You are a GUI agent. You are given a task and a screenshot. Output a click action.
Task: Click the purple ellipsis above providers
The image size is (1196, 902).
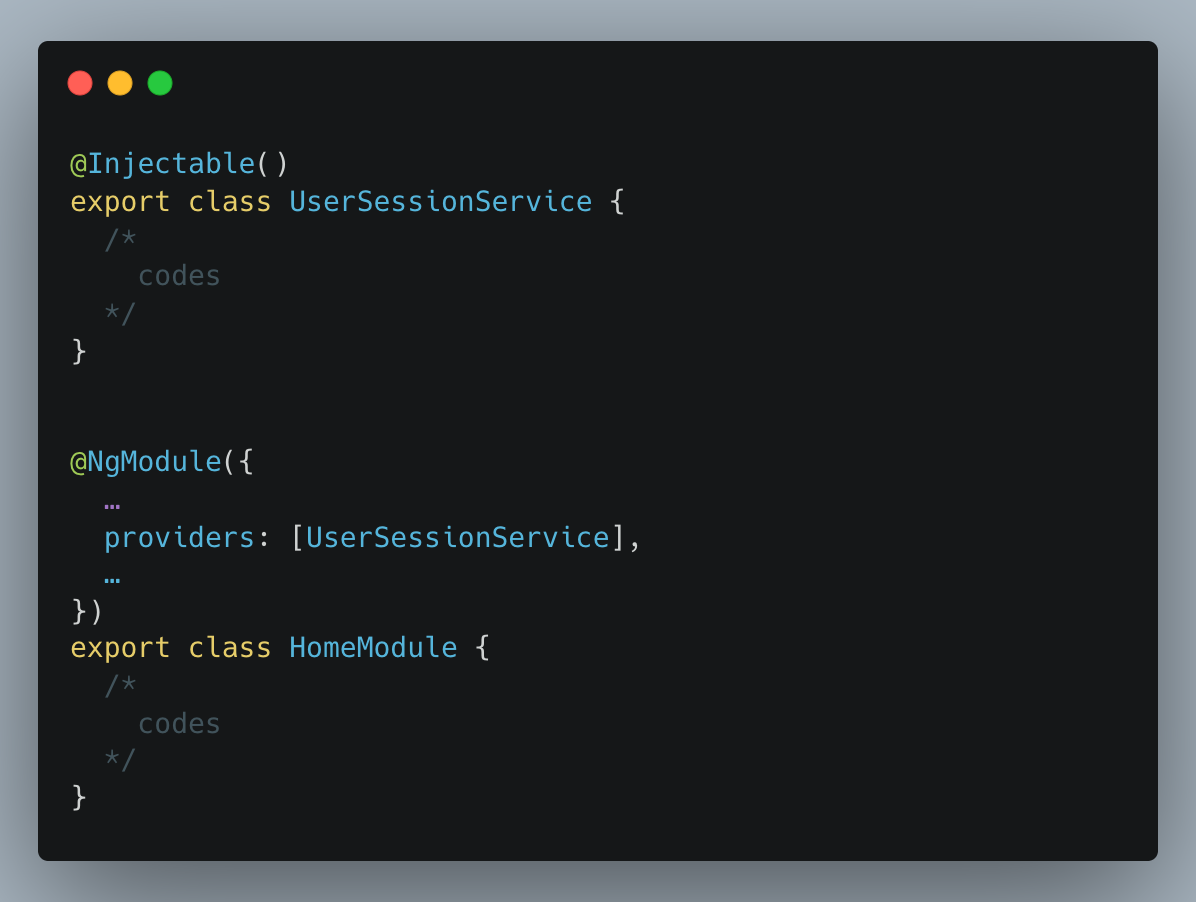coord(112,506)
